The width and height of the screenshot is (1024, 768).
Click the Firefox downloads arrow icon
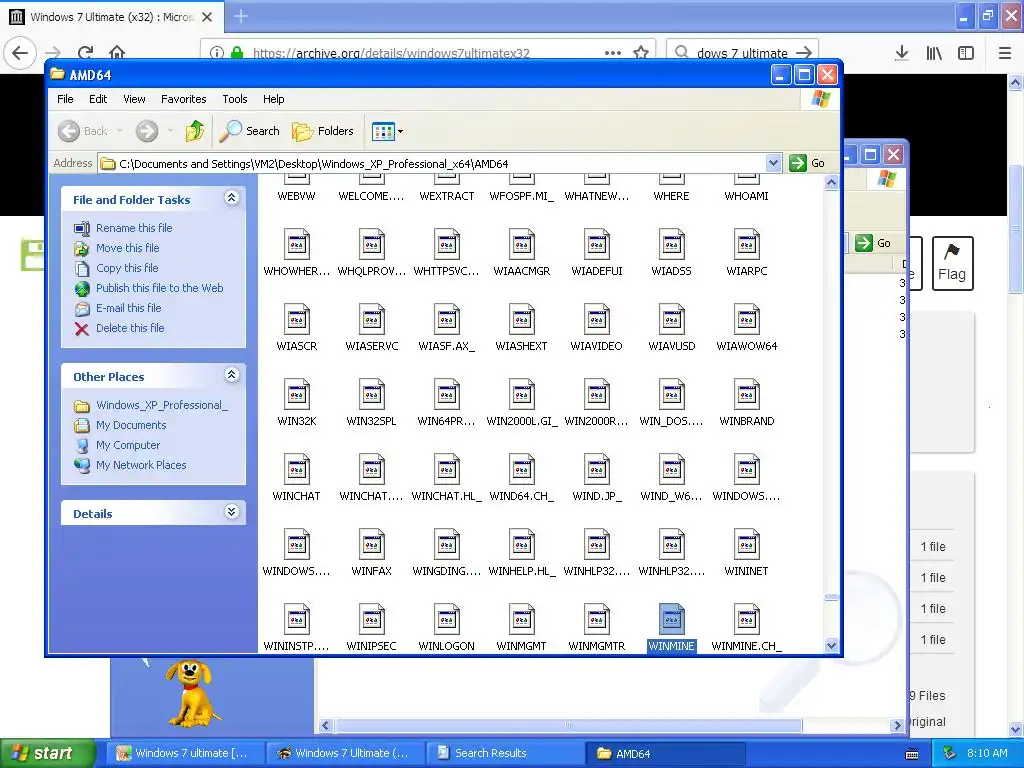click(901, 53)
